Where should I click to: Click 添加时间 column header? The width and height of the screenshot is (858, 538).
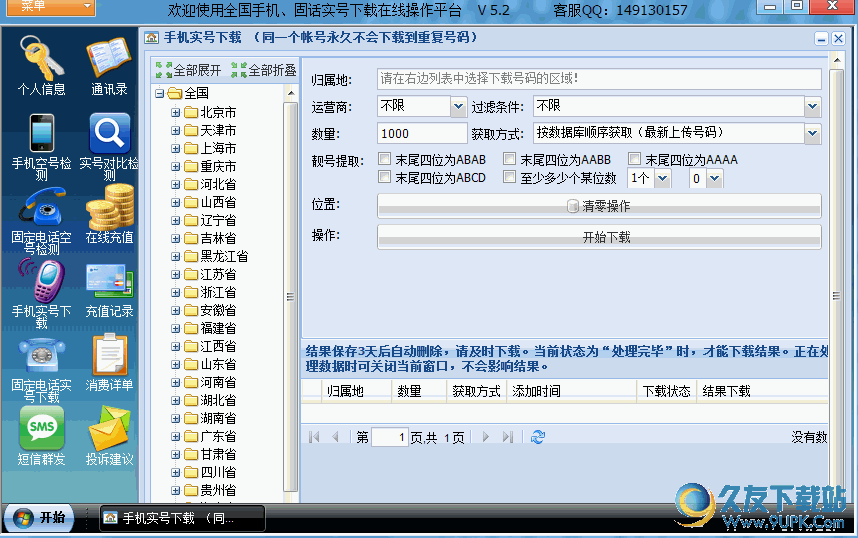point(571,391)
